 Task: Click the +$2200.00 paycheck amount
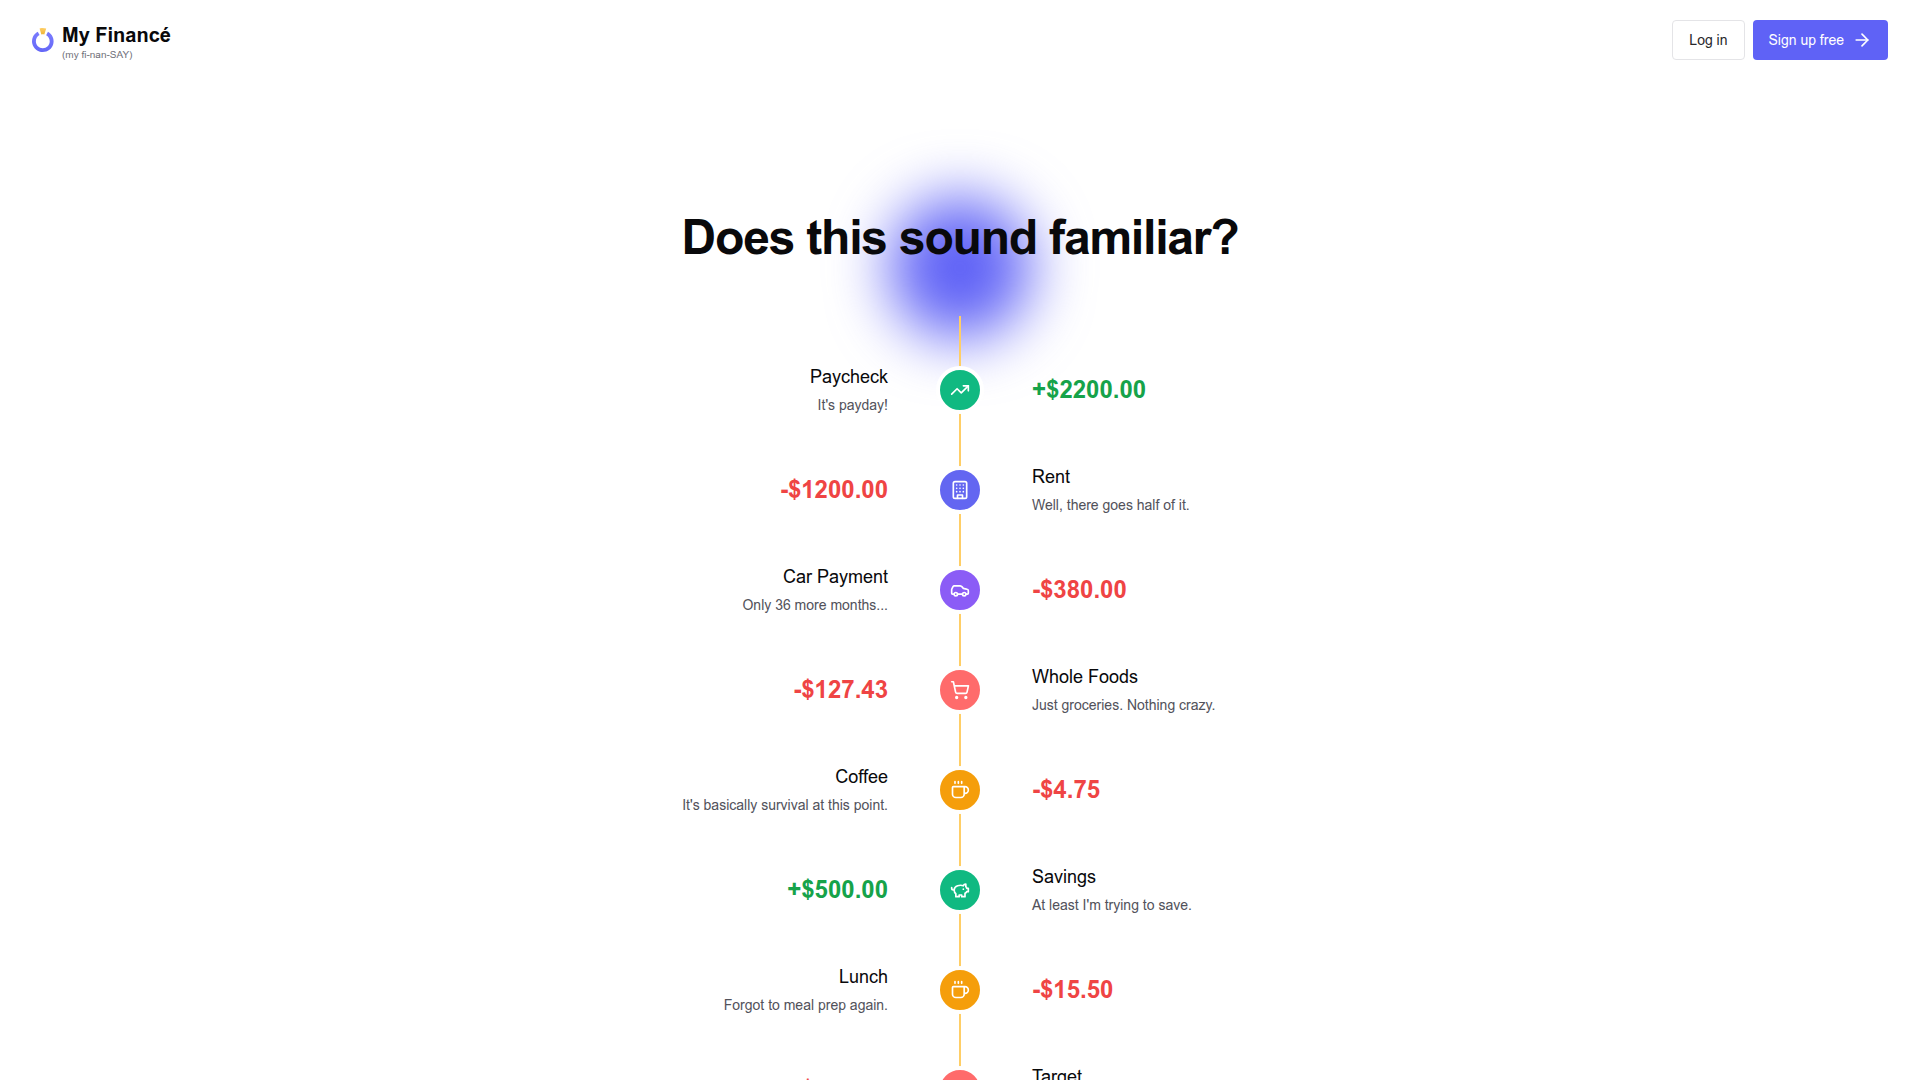(x=1088, y=390)
